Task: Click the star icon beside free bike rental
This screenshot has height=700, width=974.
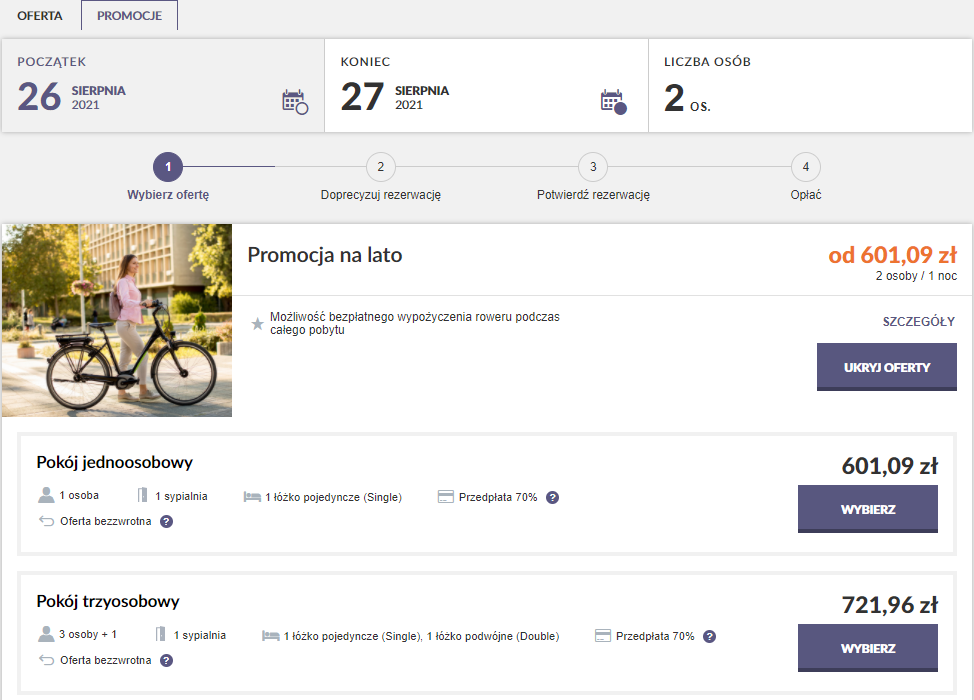Action: 258,324
